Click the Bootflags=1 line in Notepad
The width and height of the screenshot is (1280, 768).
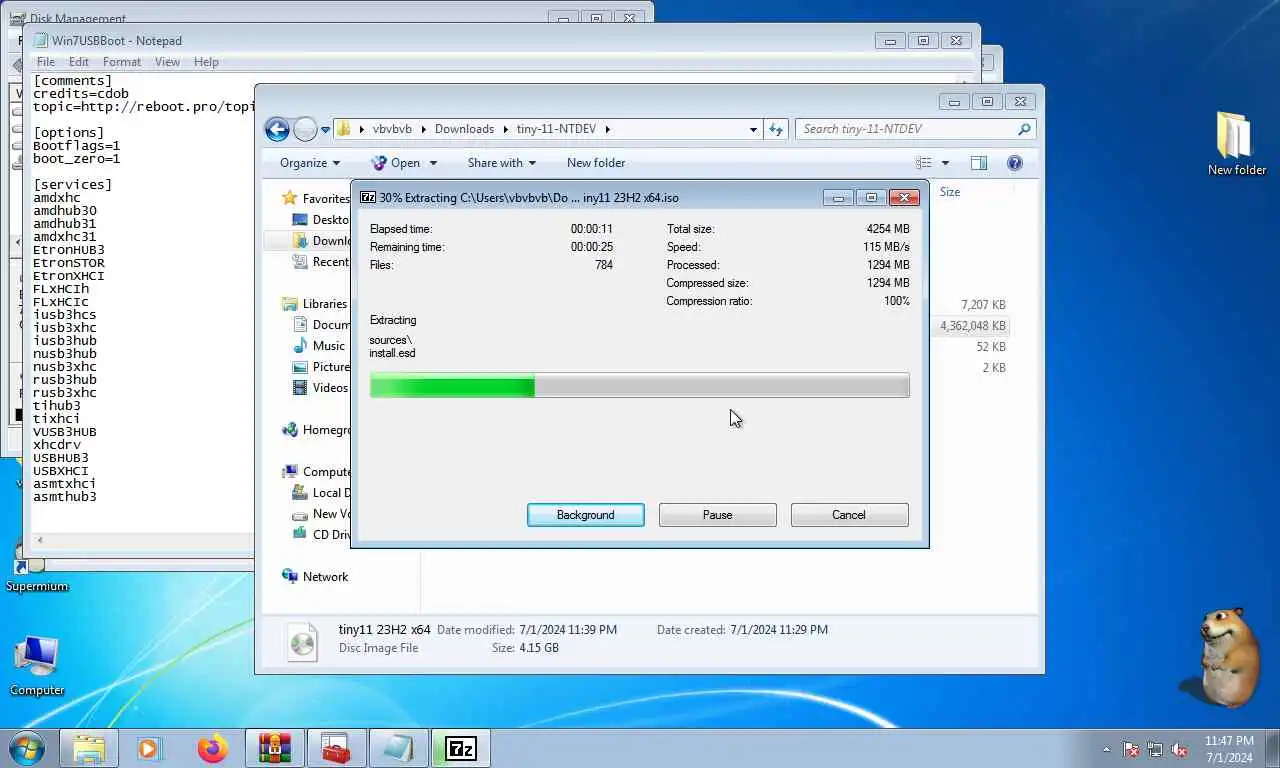(x=76, y=146)
